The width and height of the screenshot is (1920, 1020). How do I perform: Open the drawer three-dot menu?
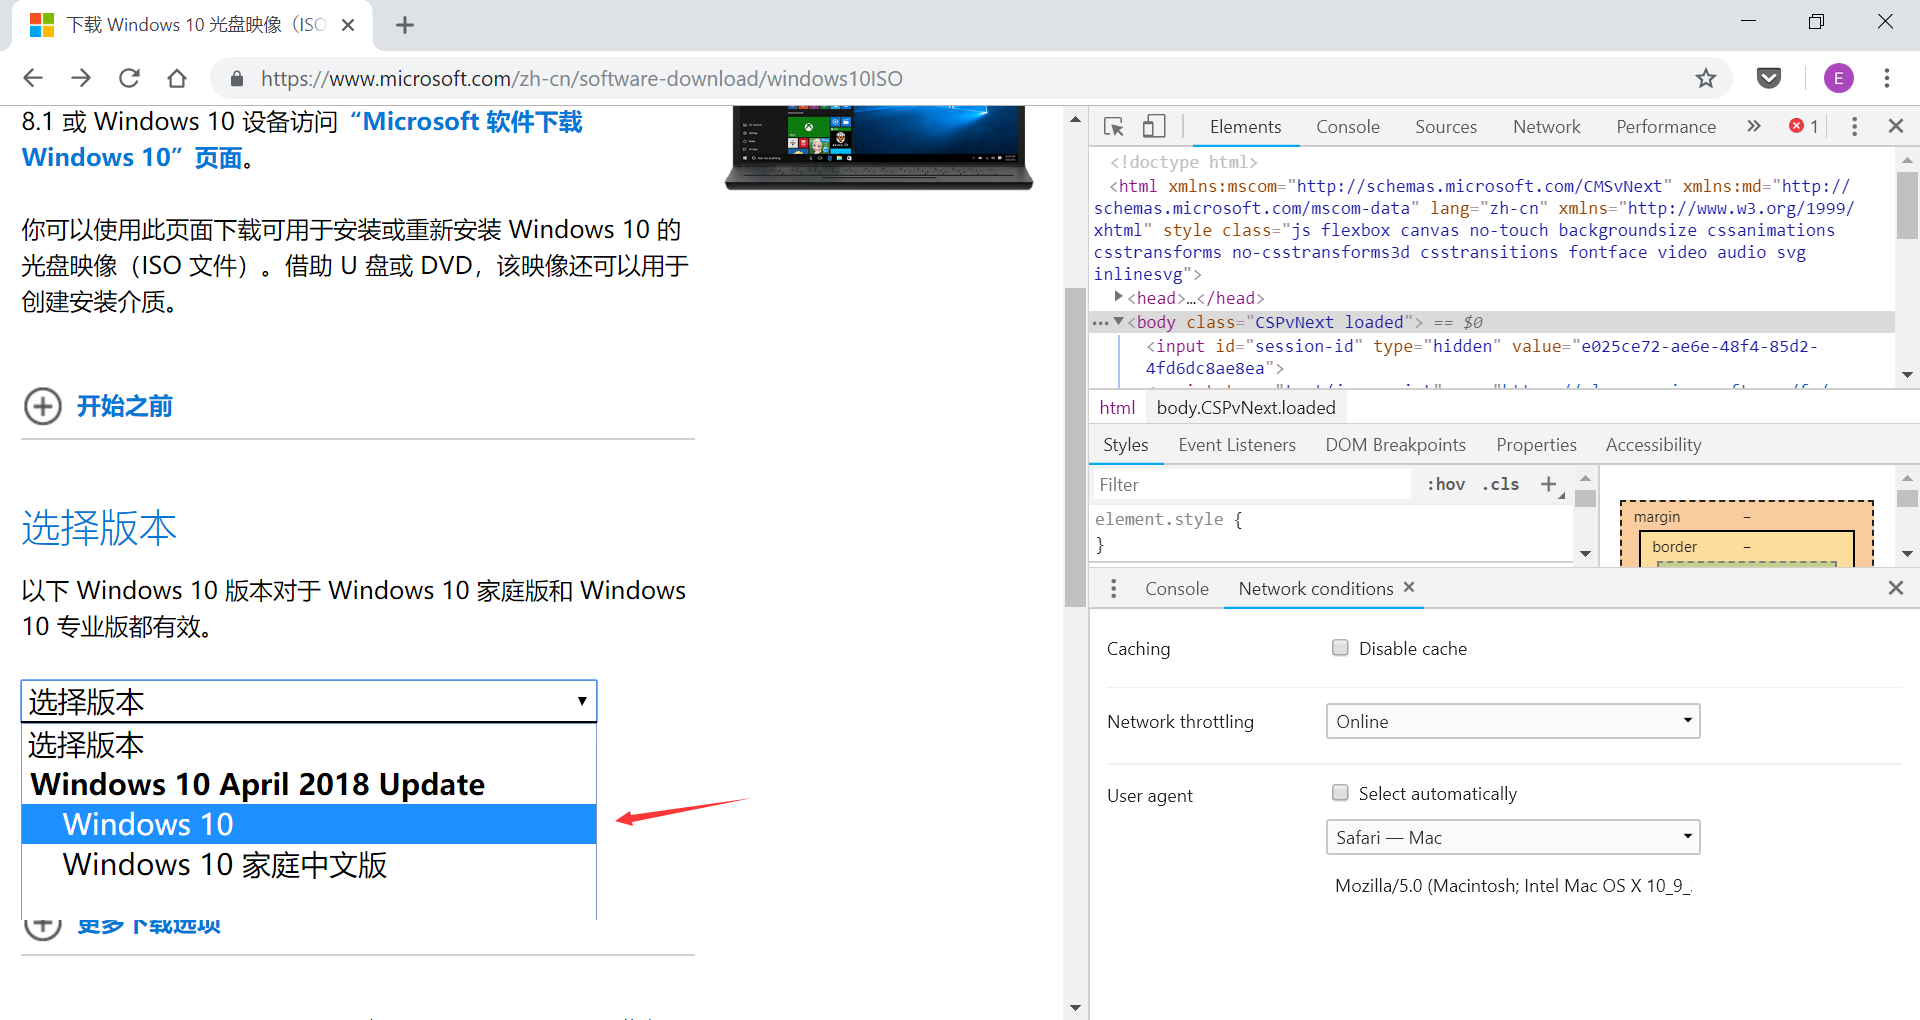(1113, 589)
